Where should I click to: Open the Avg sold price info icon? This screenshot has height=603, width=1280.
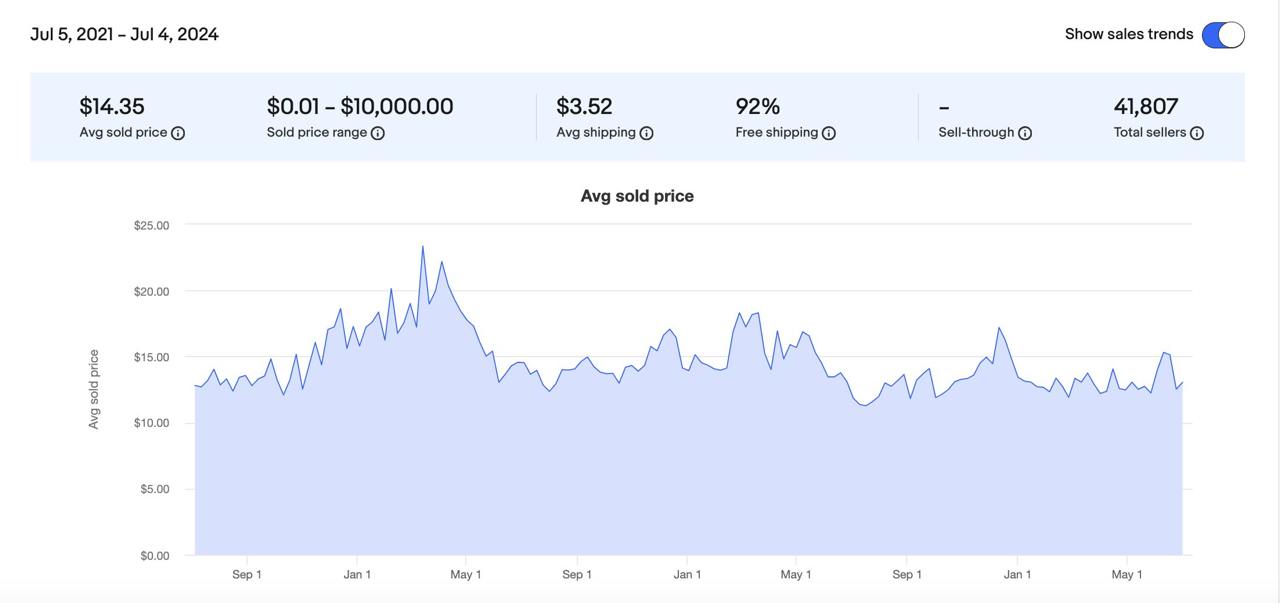(178, 133)
